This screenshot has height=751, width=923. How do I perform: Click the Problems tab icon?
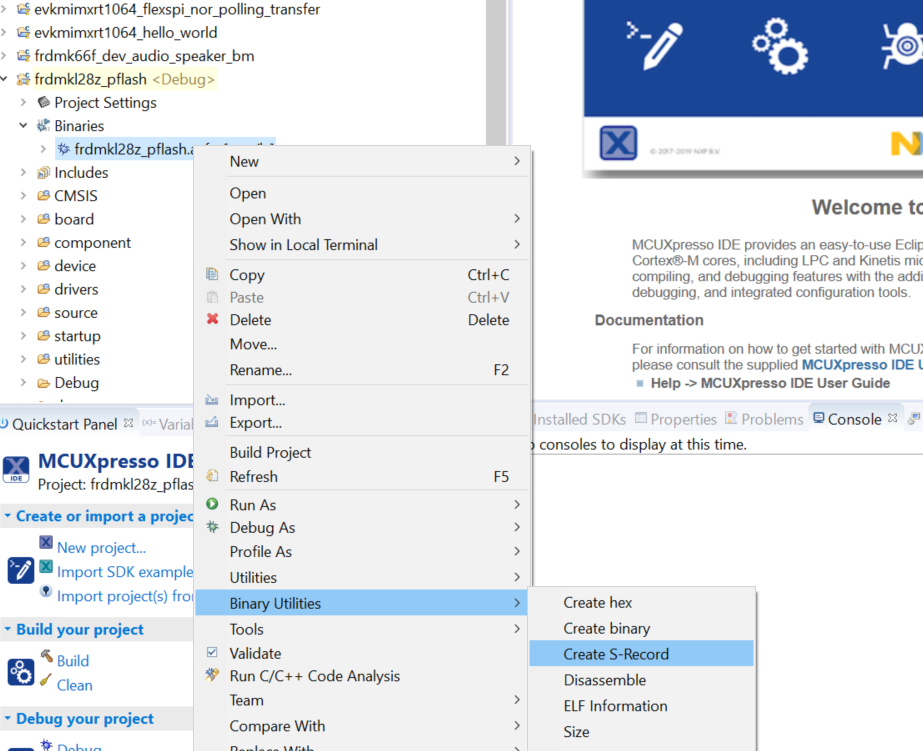[731, 418]
